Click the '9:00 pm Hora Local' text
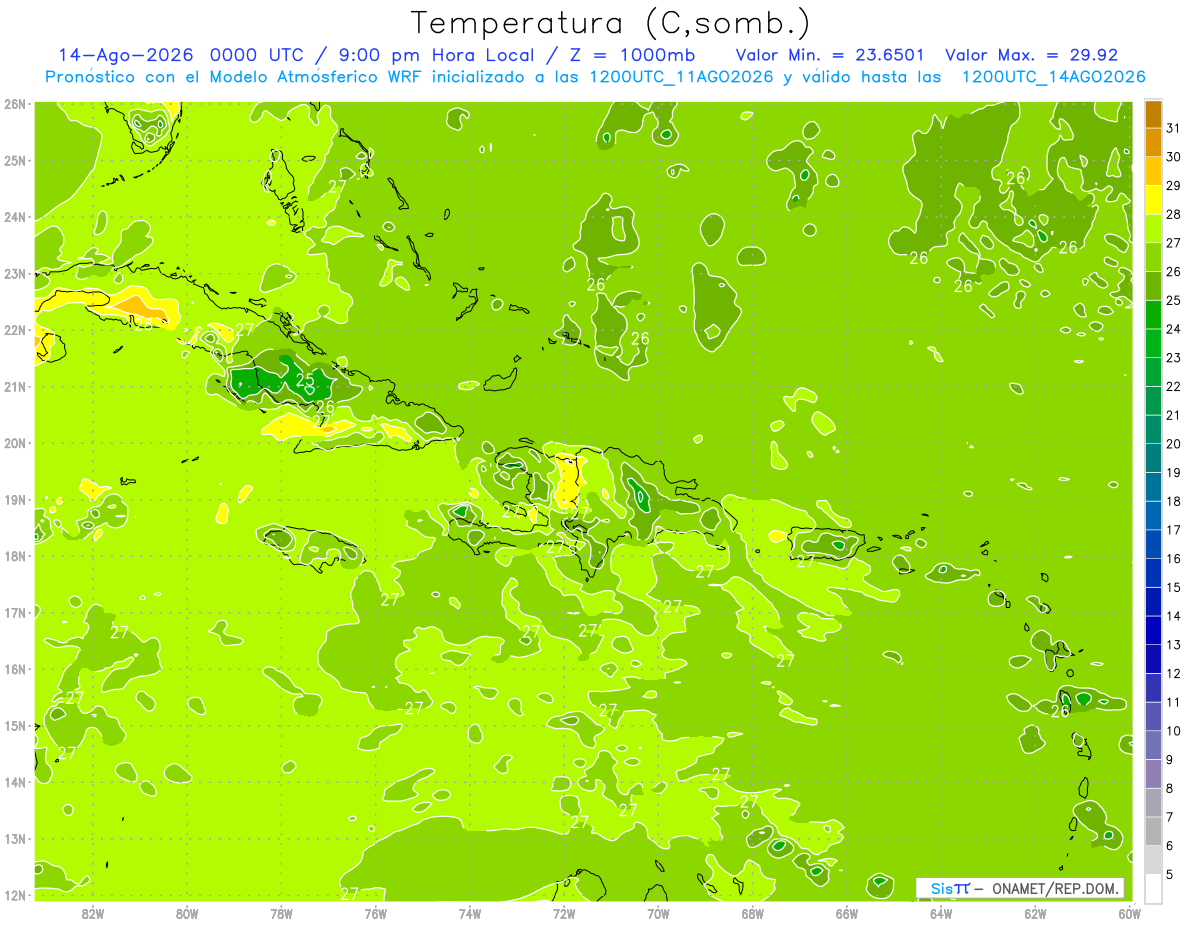Viewport: 1200px width, 927px height. click(x=438, y=55)
